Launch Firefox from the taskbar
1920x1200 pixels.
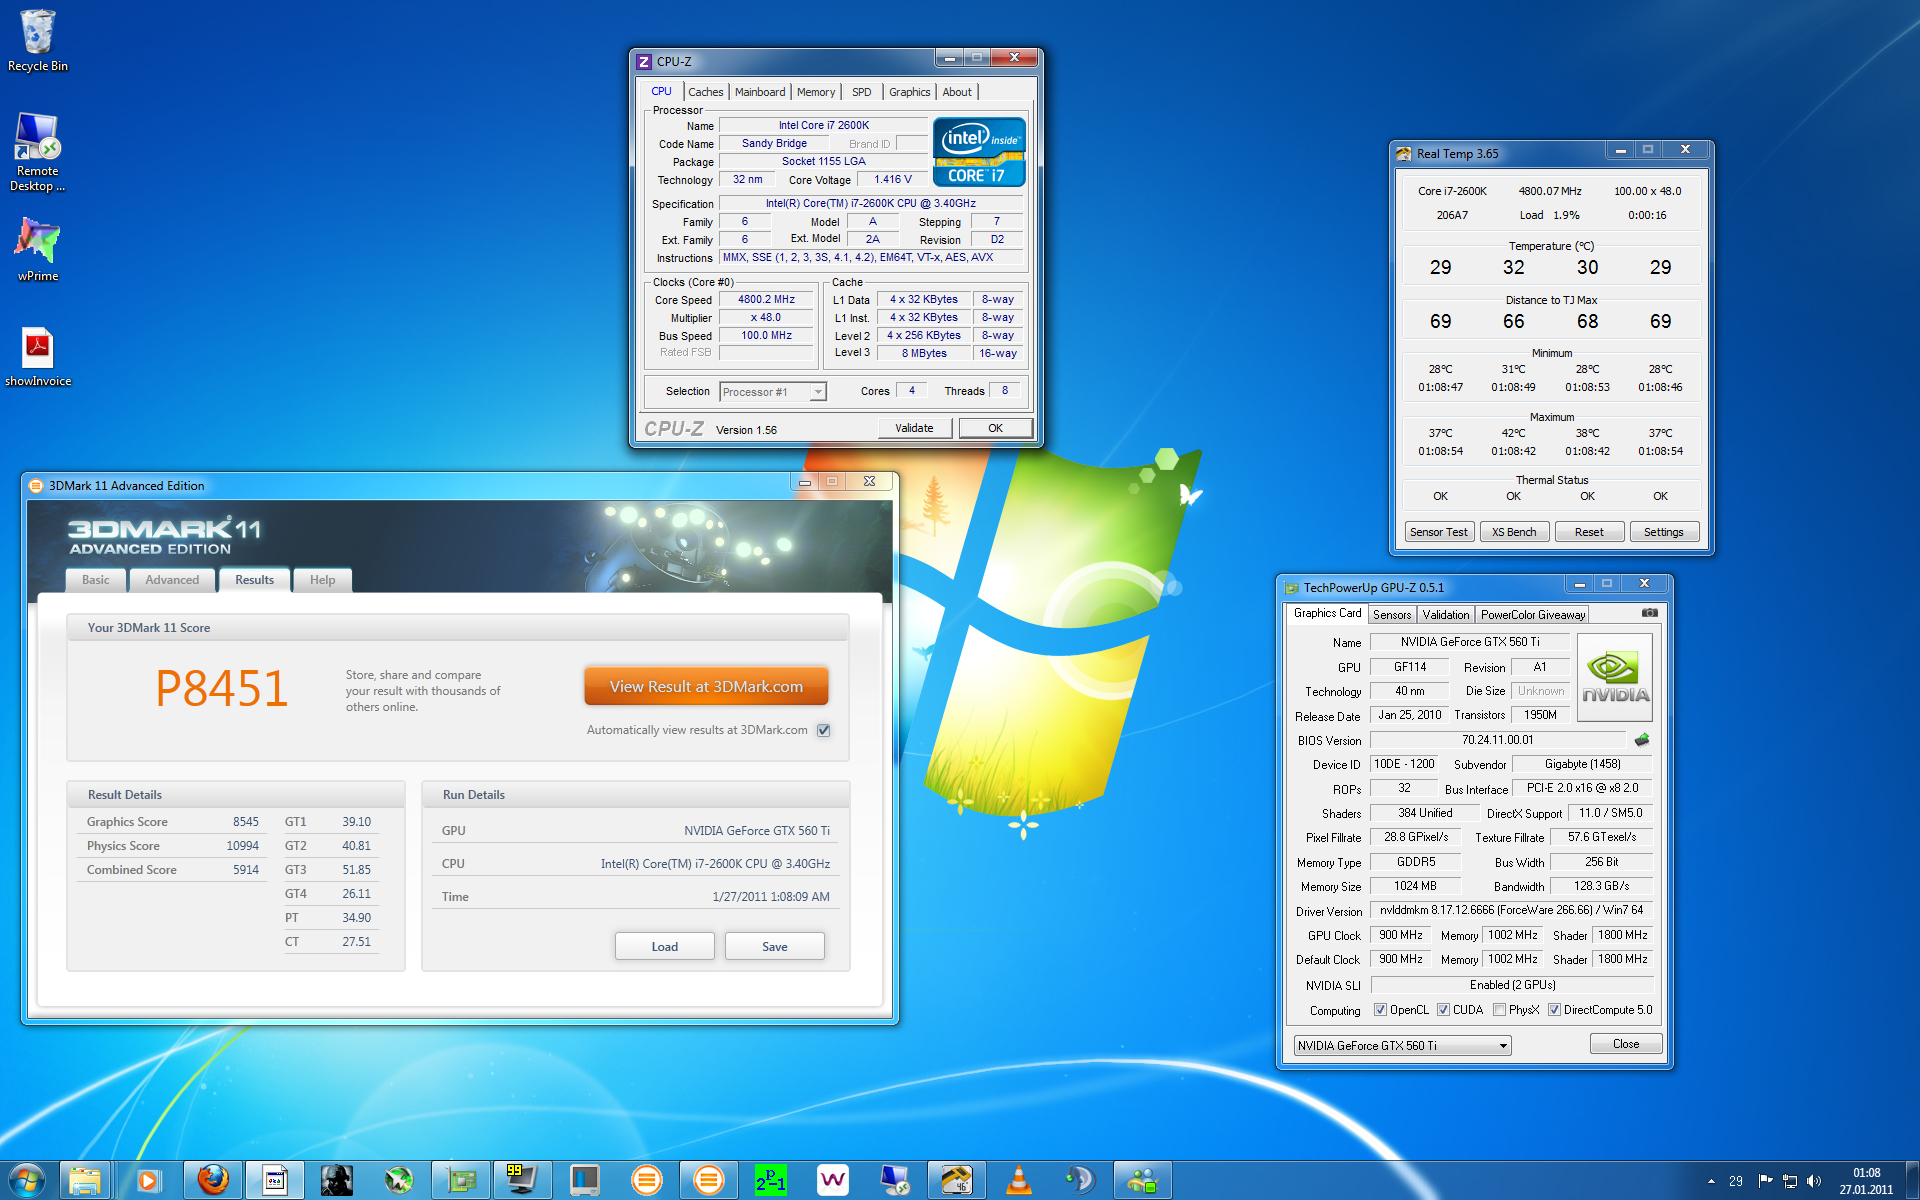coord(212,1180)
